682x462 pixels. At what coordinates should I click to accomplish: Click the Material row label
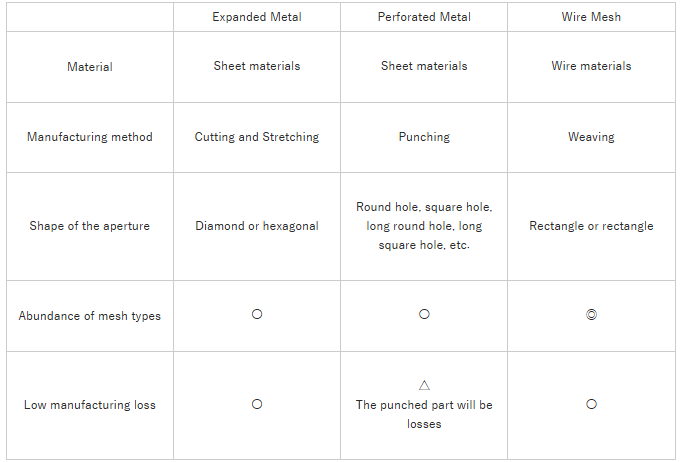point(90,67)
